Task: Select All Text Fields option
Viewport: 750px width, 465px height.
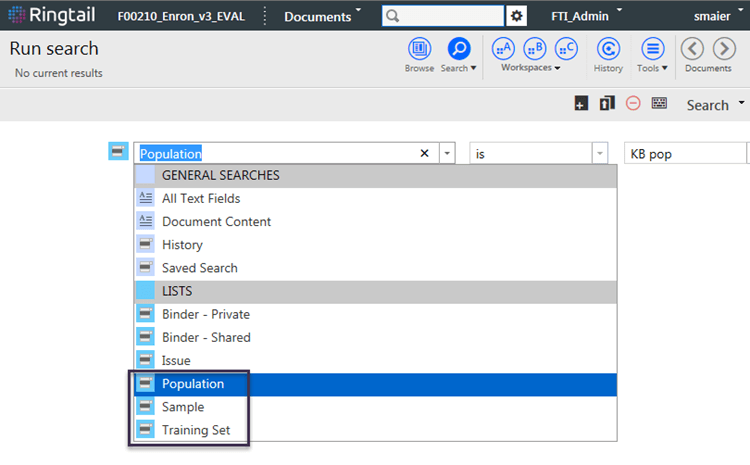Action: click(375, 198)
